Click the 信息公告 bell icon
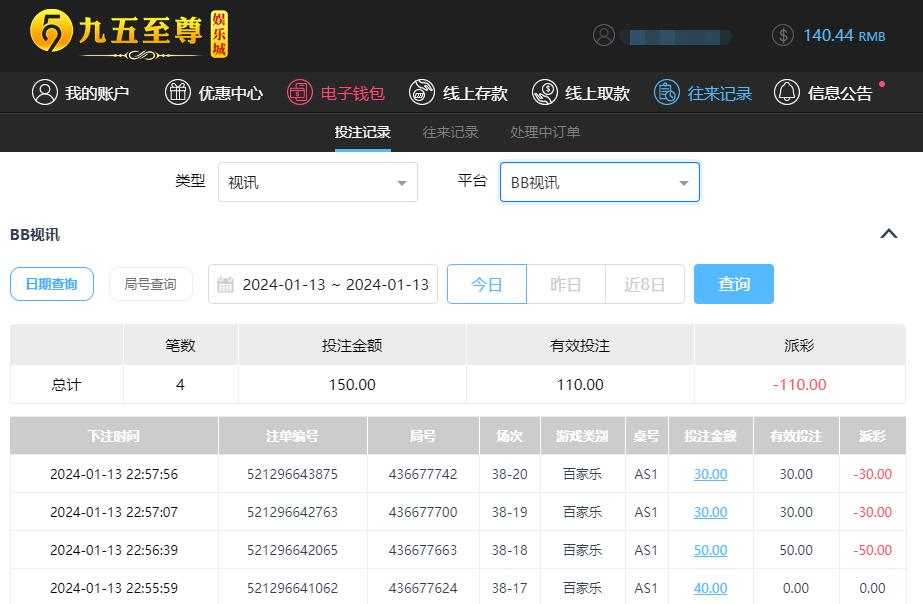 tap(786, 93)
